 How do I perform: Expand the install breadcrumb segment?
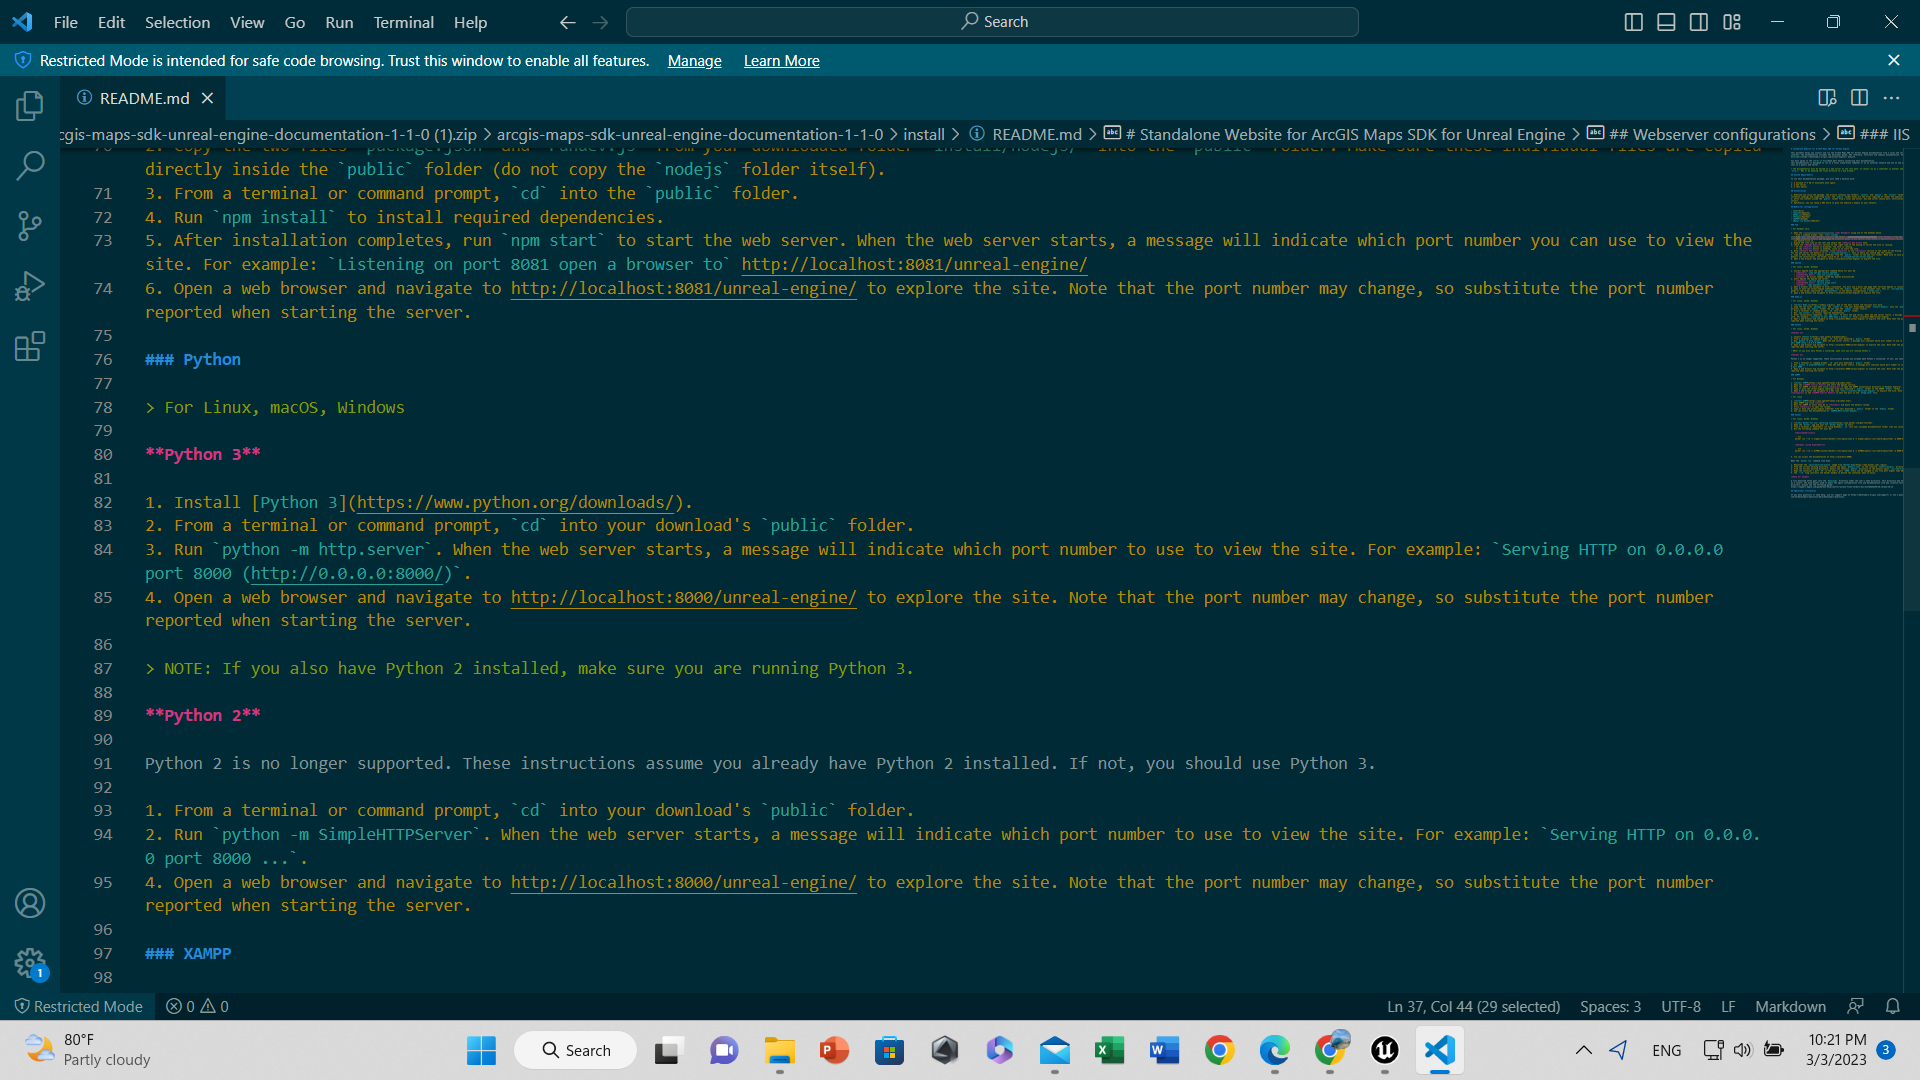pos(924,134)
